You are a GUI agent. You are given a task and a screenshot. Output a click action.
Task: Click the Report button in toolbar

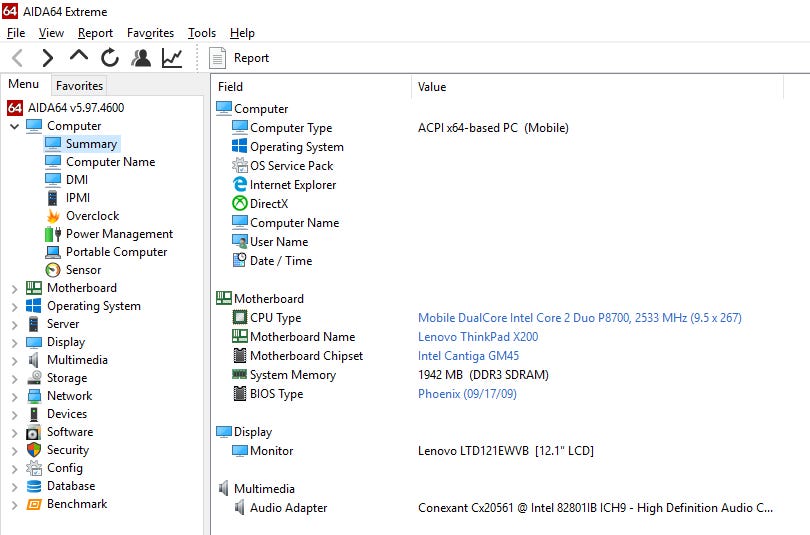click(240, 58)
